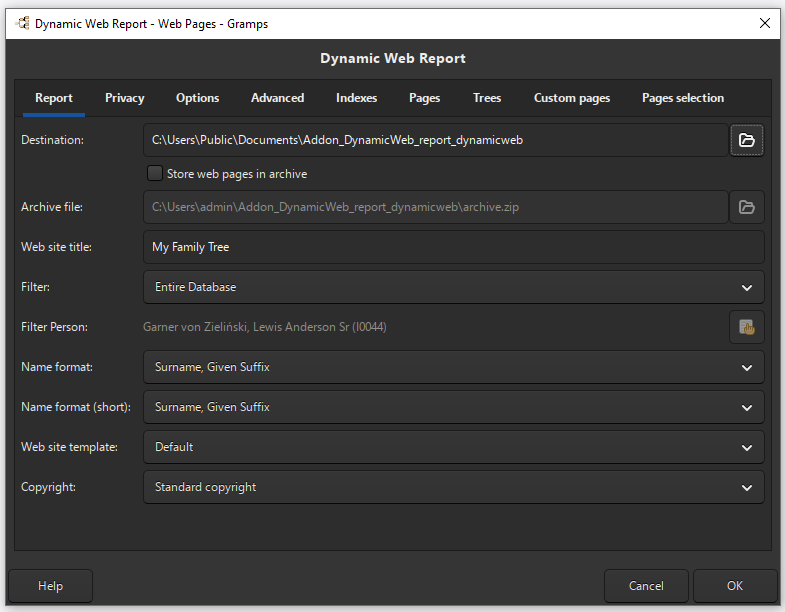Screen dimensions: 785x612
Task: Select a Filter Person using the picker icon
Action: coord(746,327)
